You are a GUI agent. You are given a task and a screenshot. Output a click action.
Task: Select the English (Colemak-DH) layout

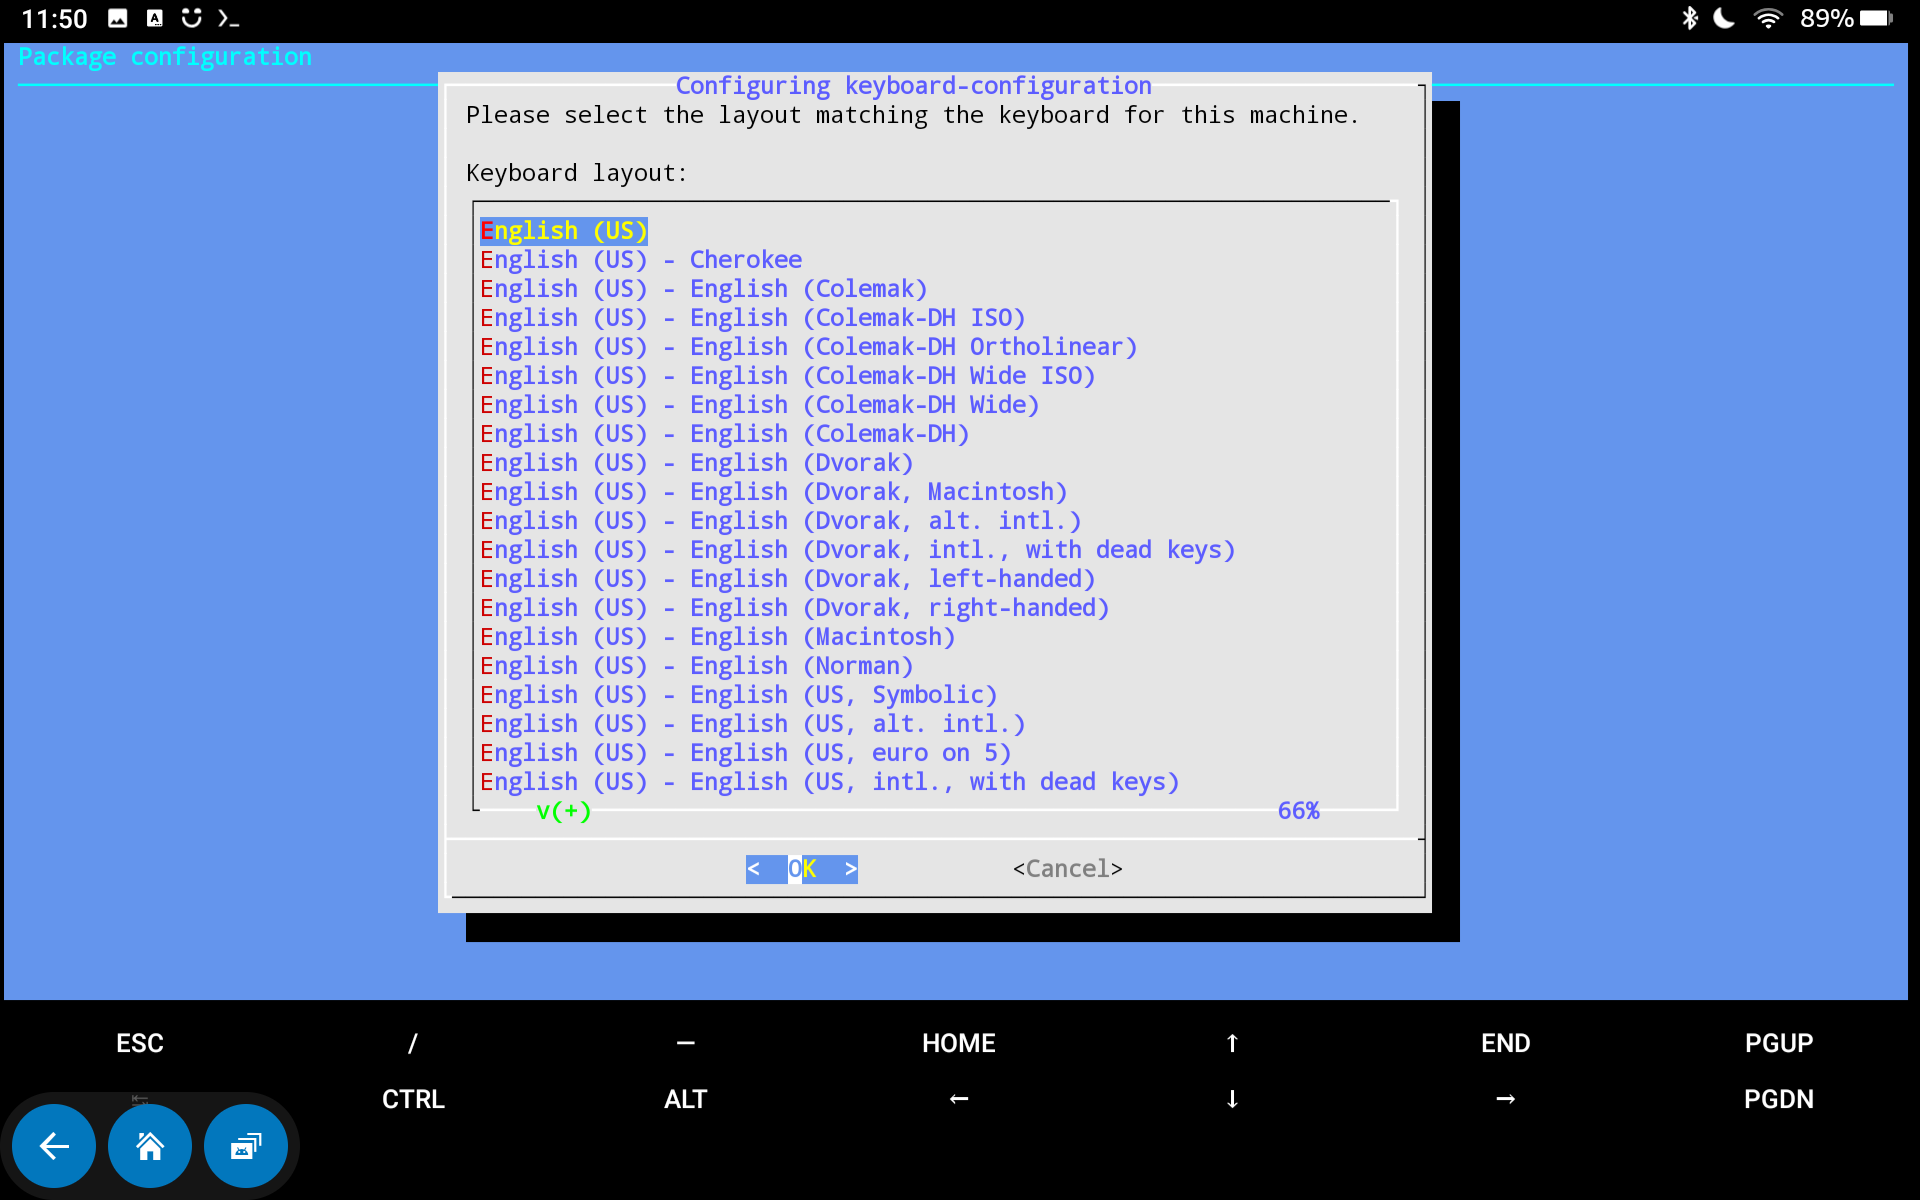click(725, 434)
